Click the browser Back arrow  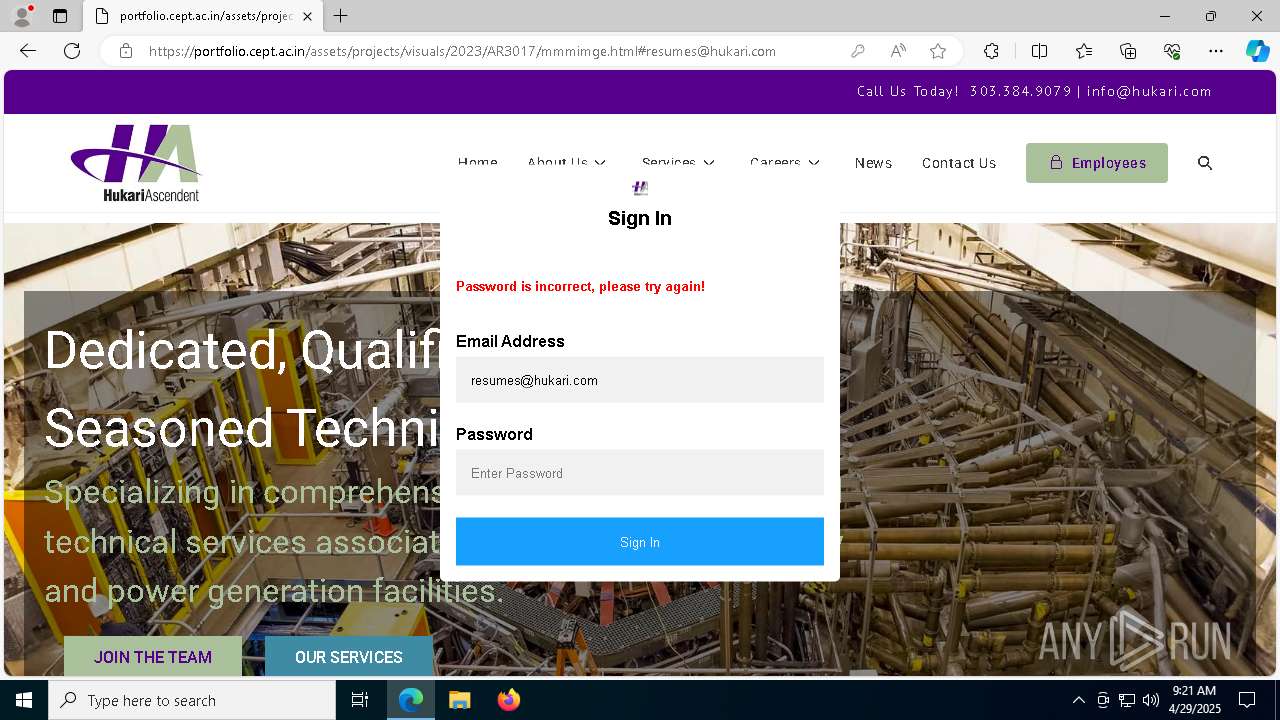pyautogui.click(x=28, y=51)
